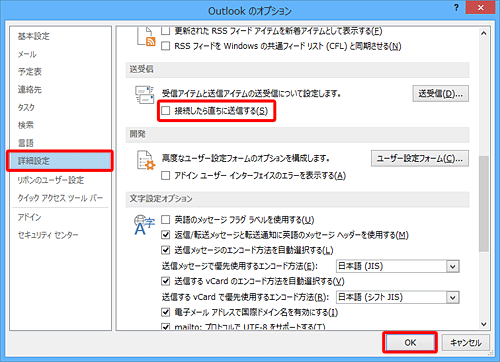Click the キャンセル button
Screen dimensions: 500x362
pos(466,343)
